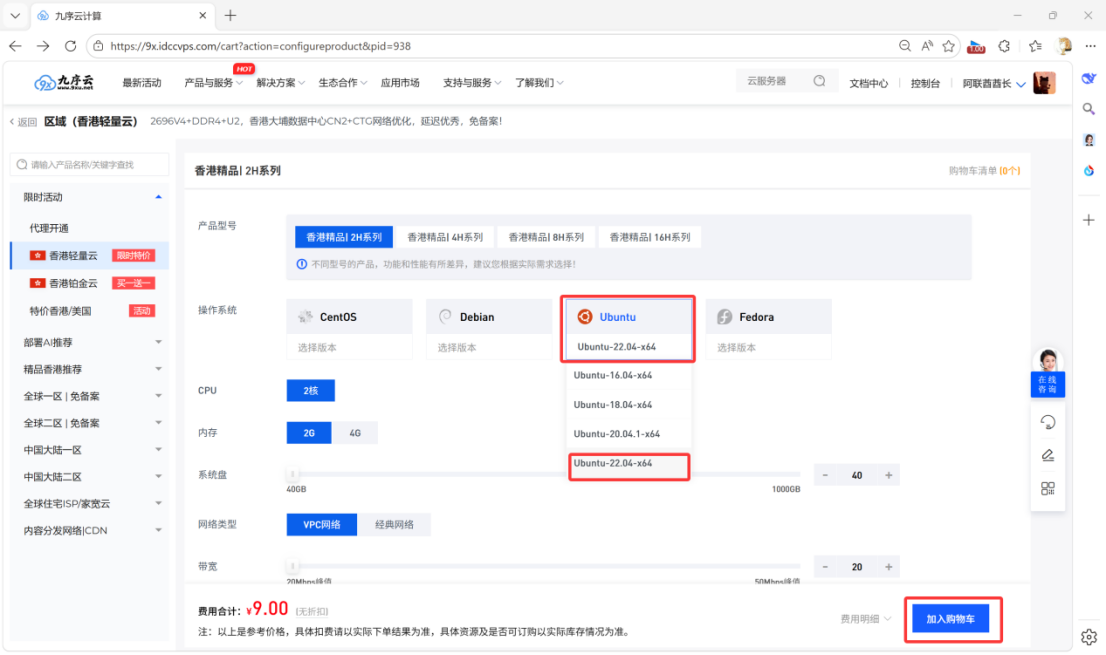Click the plus icon in Edge sidebar
The width and height of the screenshot is (1106, 655).
1089,220
